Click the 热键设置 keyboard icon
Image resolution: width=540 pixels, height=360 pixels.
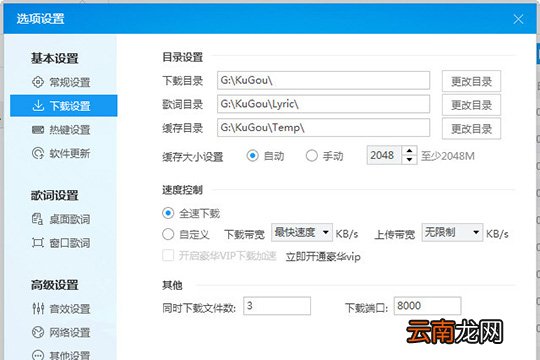click(x=38, y=130)
